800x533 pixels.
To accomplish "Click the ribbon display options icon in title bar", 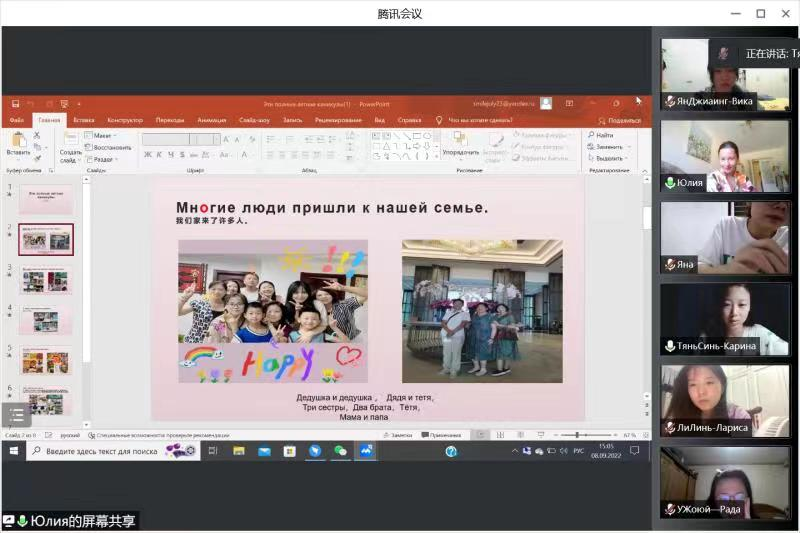I will [569, 104].
